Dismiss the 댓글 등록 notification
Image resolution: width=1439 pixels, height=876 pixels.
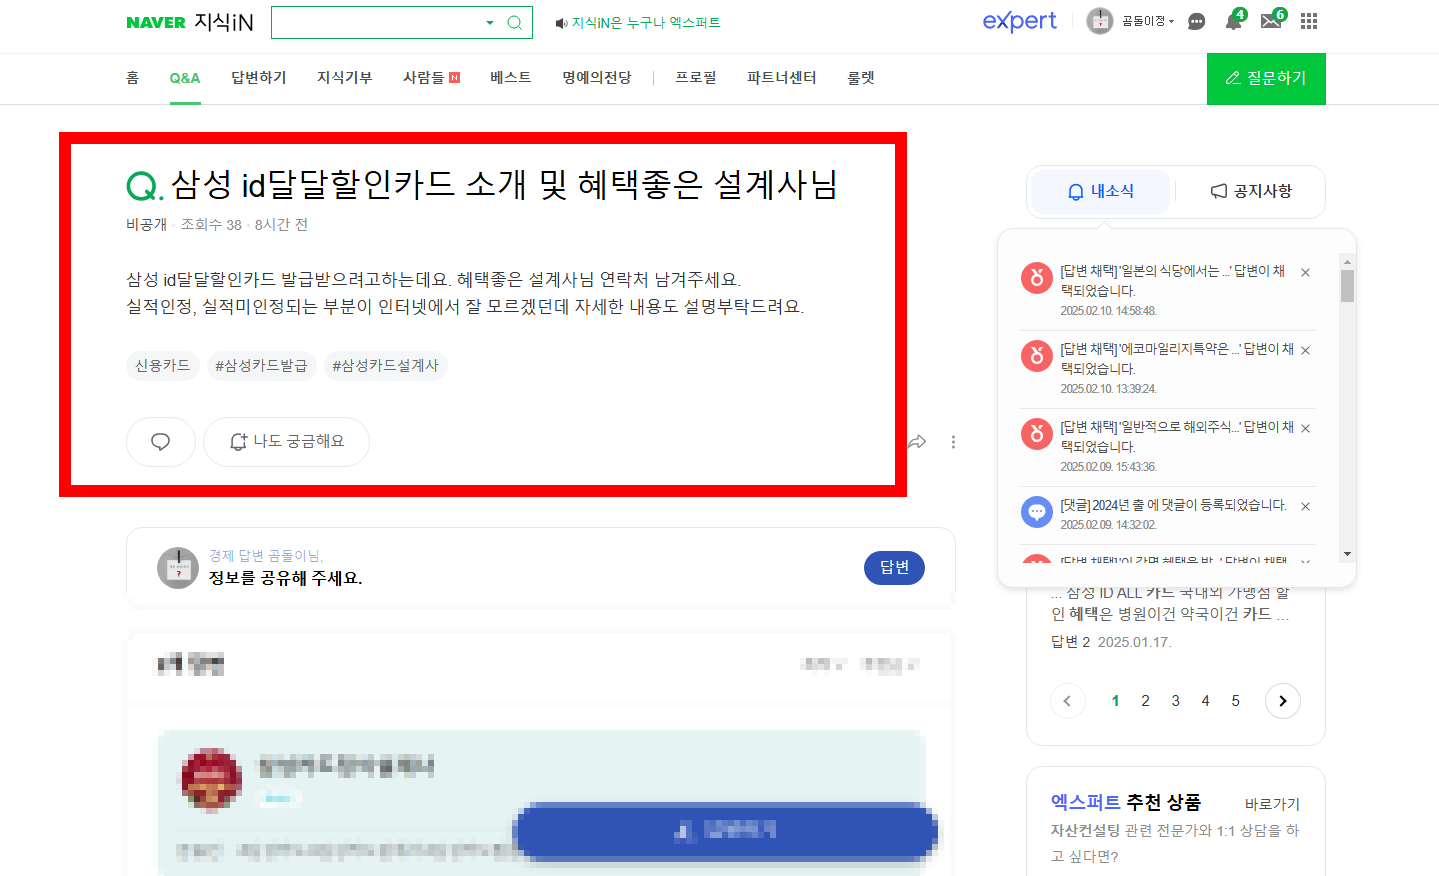(x=1305, y=506)
